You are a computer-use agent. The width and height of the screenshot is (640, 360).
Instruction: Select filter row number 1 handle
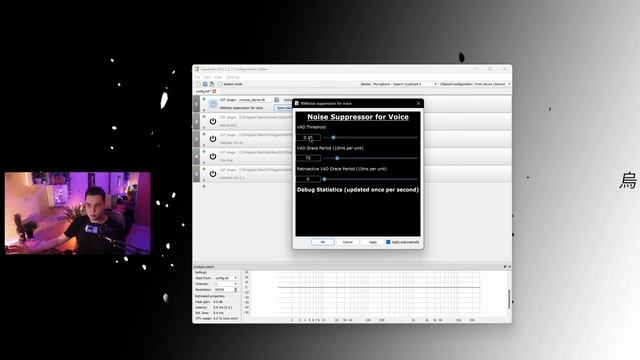point(196,104)
